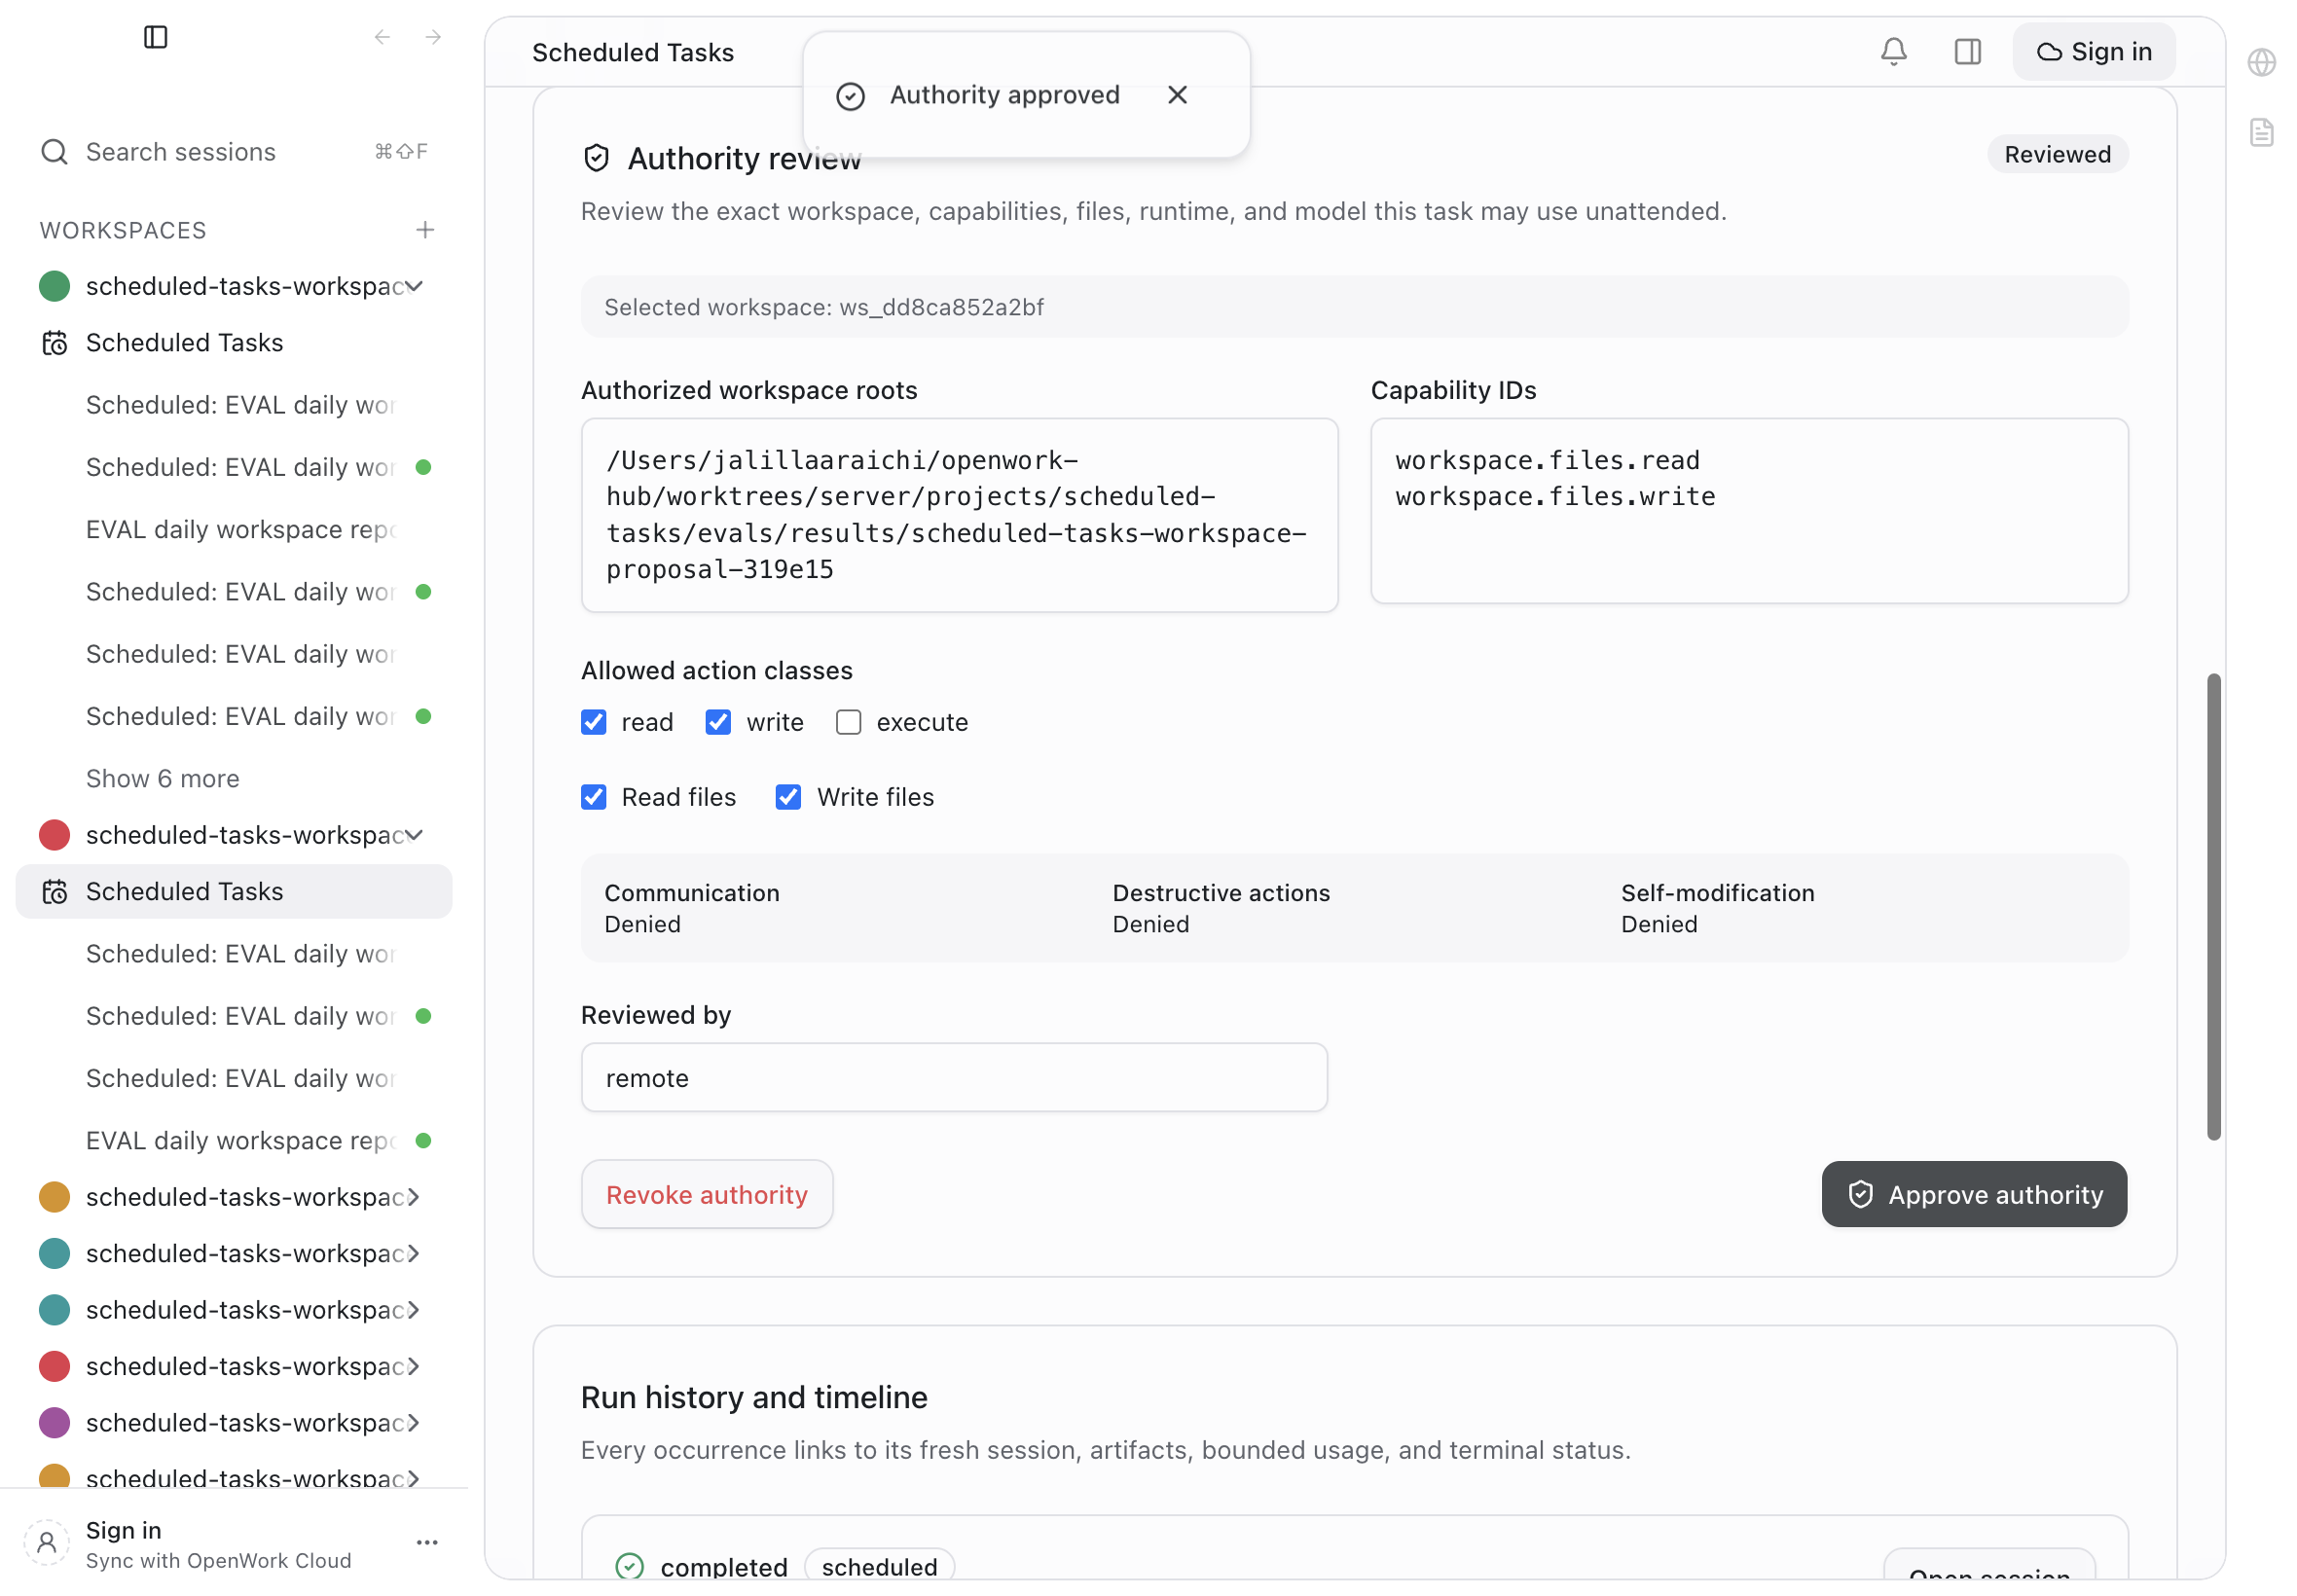Focus the Search sessions field
The width and height of the screenshot is (2297, 1596).
click(x=234, y=152)
